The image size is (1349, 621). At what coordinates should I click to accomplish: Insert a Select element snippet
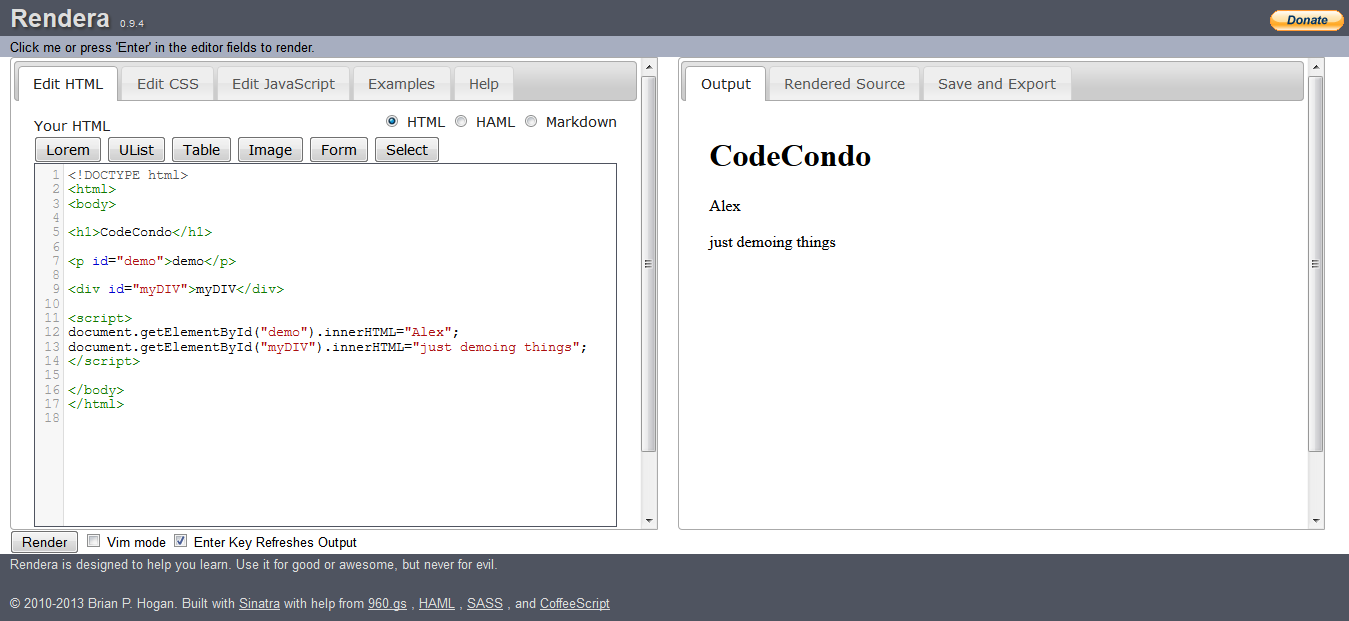[x=406, y=149]
